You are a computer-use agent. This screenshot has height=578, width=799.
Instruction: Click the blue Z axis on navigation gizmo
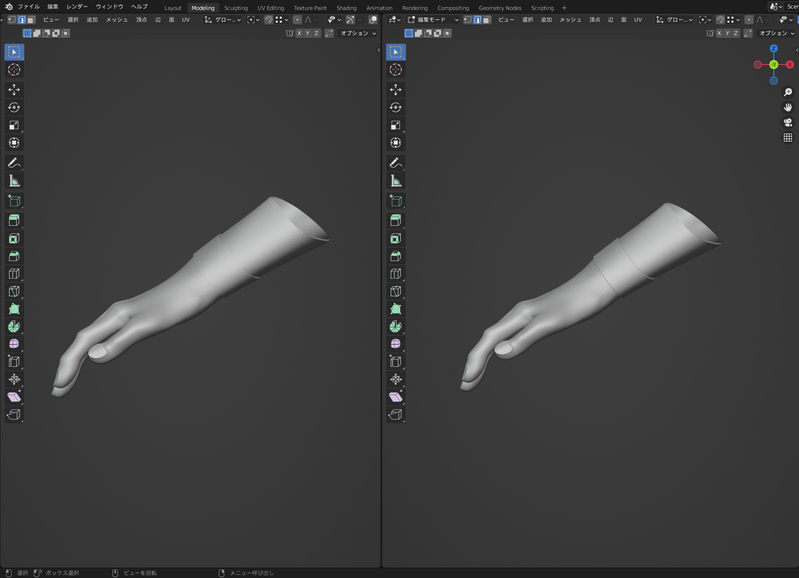774,48
